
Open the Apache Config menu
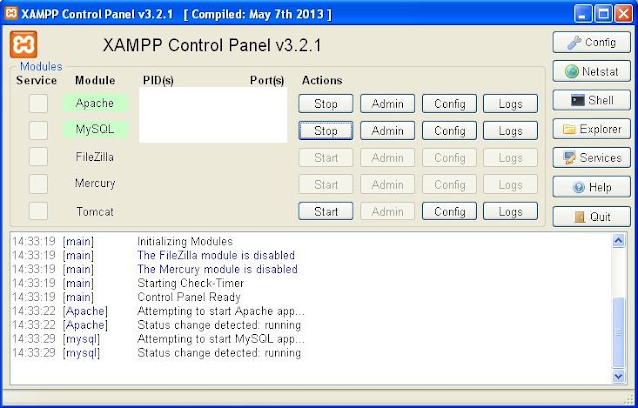[449, 104]
